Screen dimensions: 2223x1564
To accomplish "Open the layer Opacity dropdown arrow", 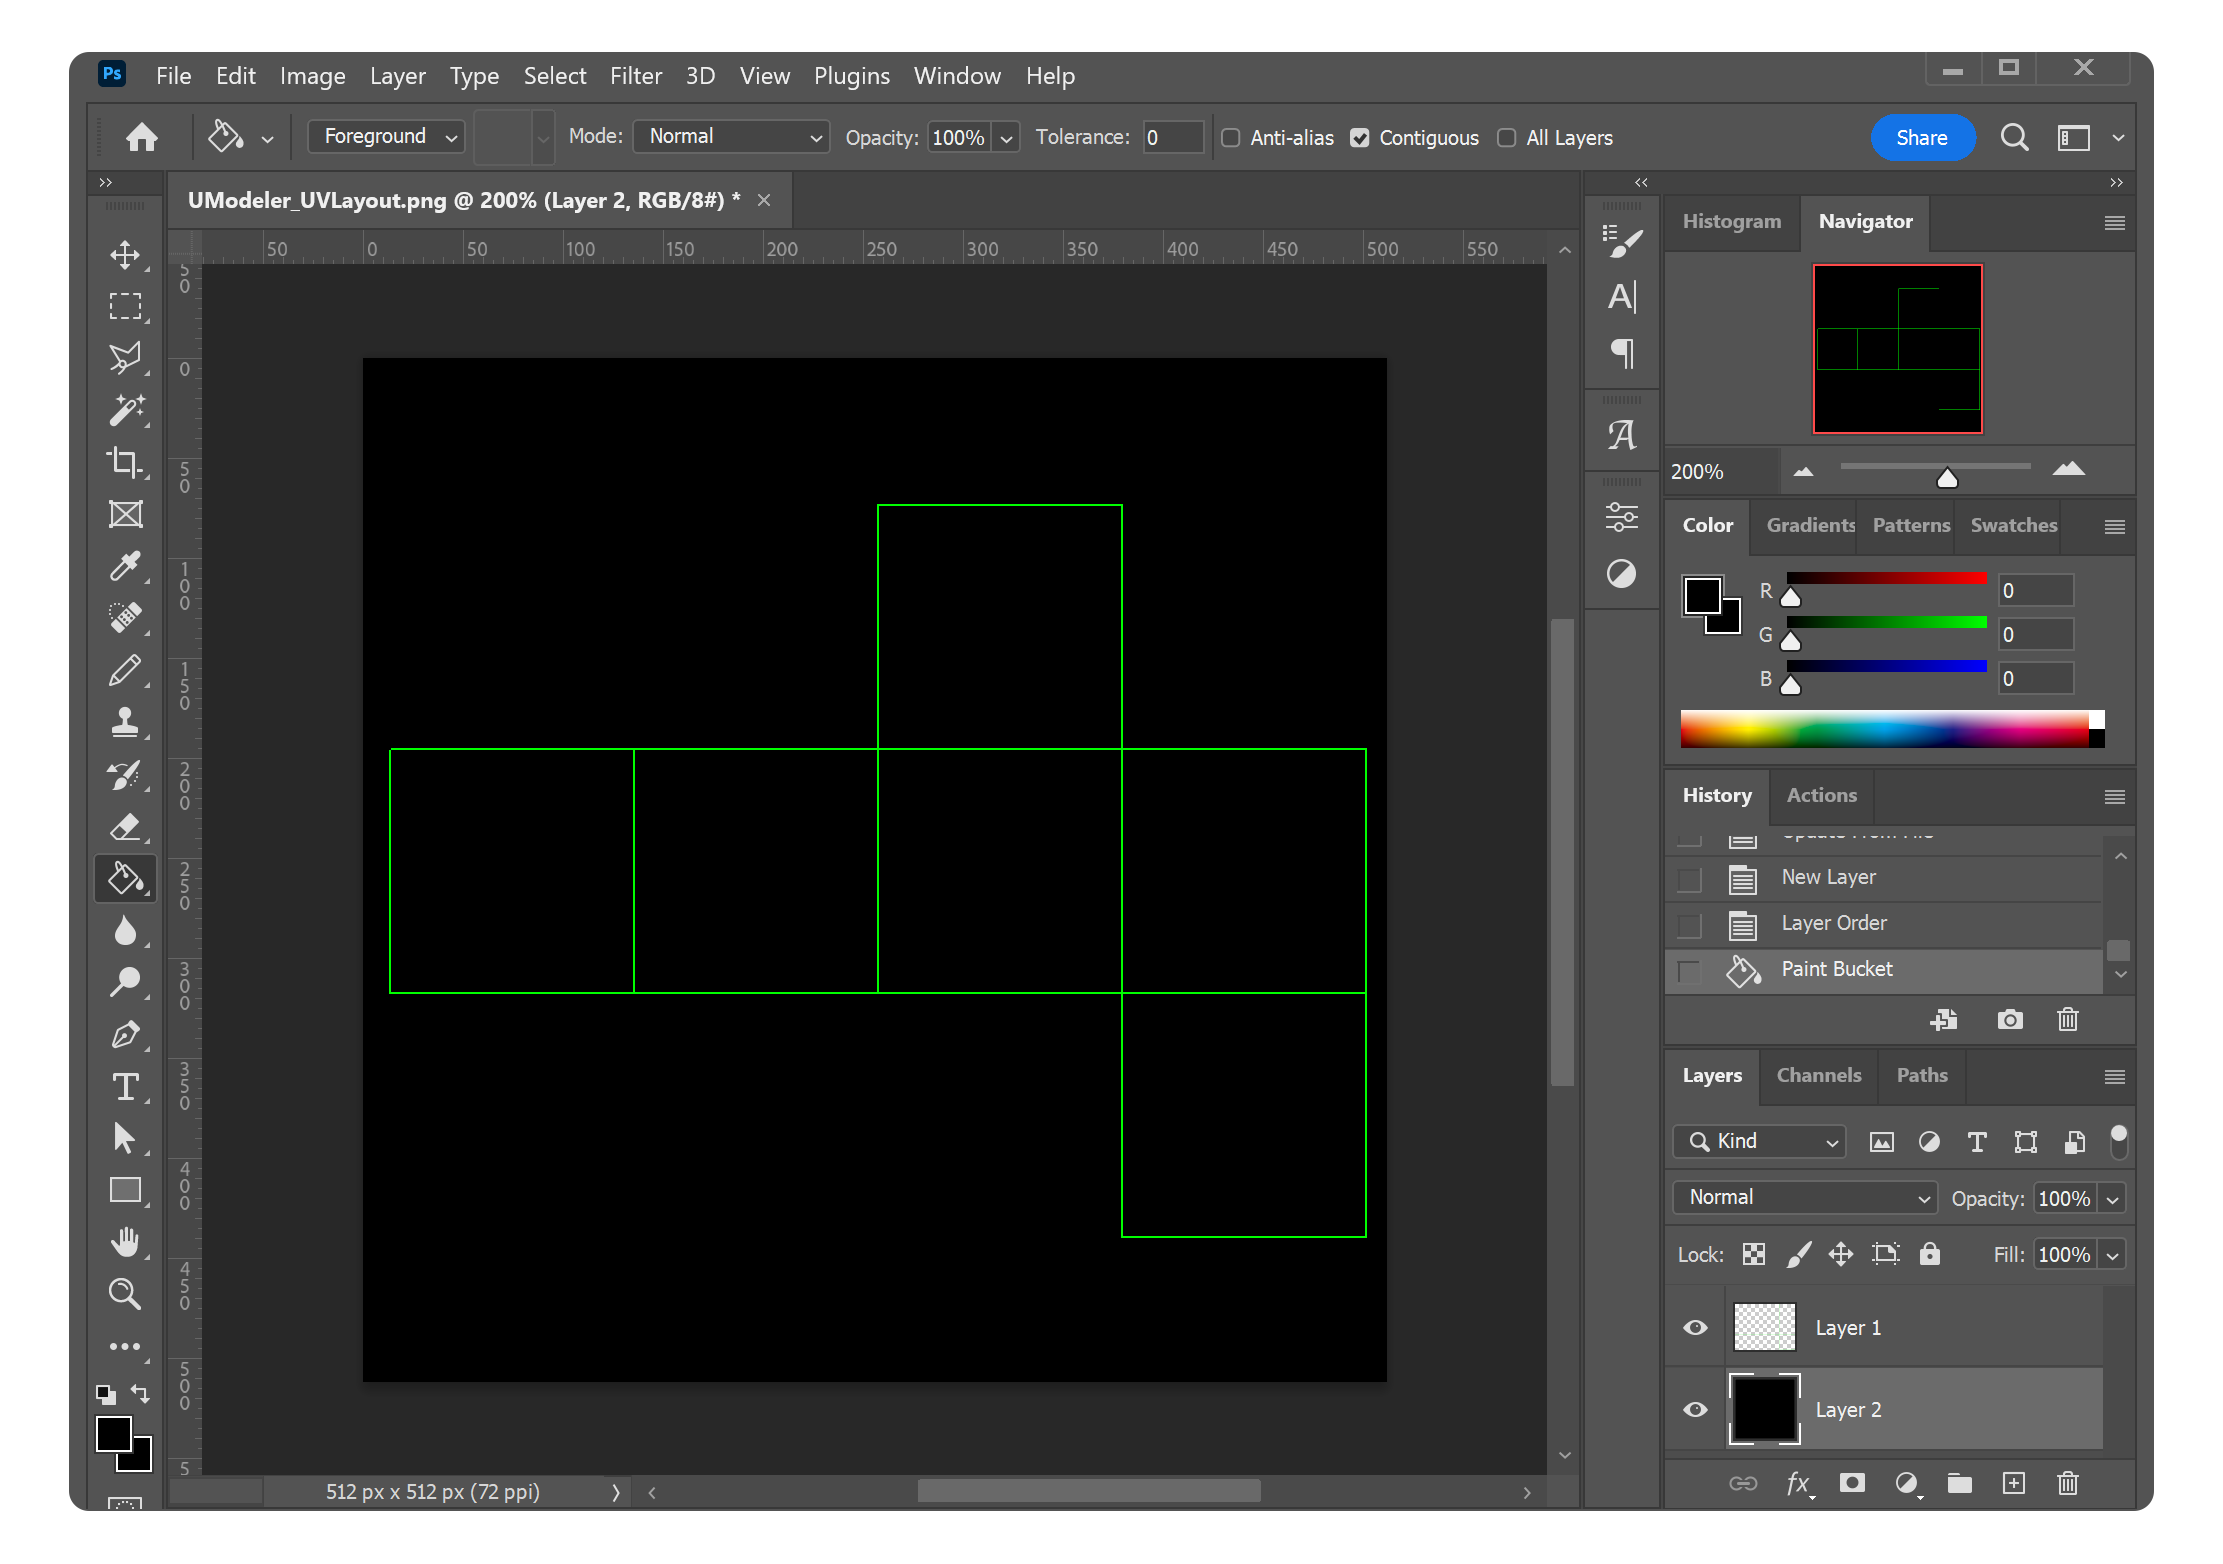I will (2113, 1199).
